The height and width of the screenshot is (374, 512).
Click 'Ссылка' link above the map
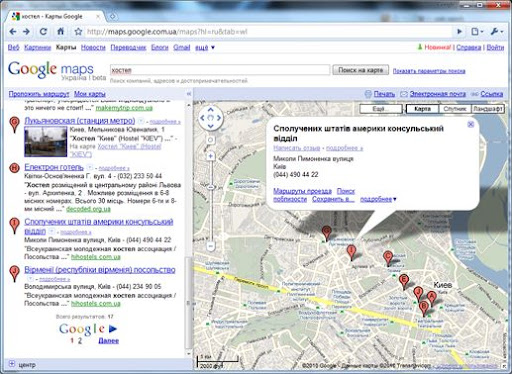coord(491,94)
